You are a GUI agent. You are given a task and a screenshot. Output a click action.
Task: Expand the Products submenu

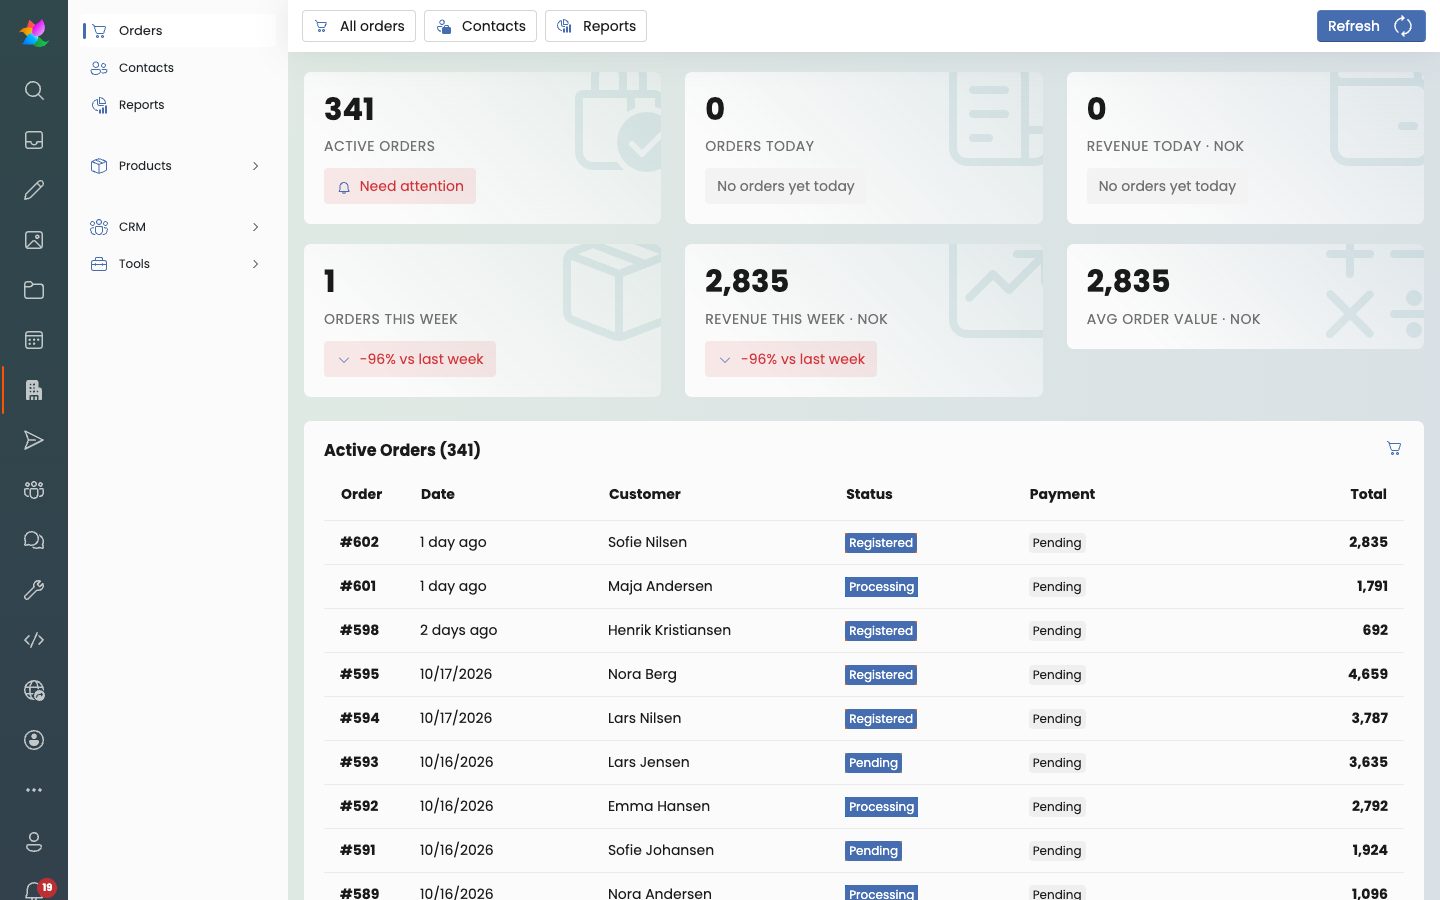click(178, 166)
